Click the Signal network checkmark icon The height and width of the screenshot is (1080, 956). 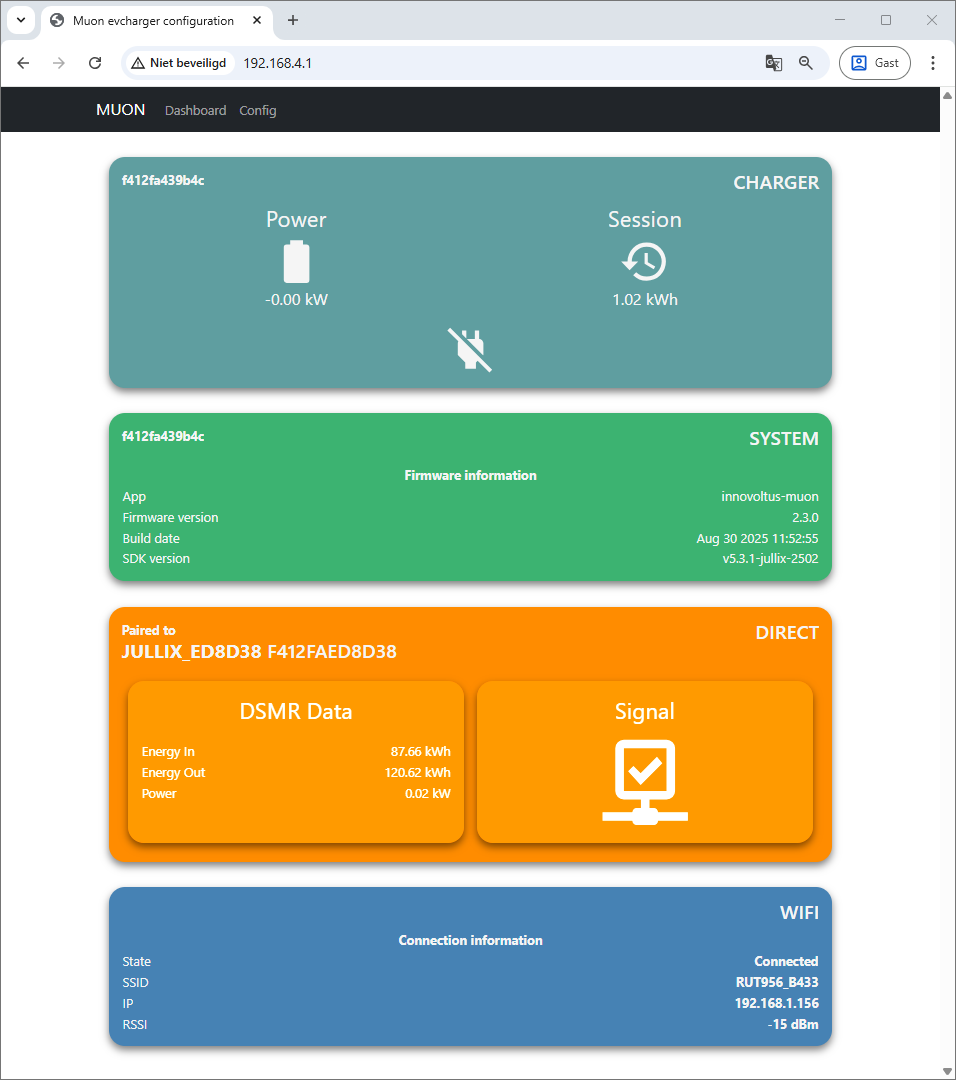[645, 781]
